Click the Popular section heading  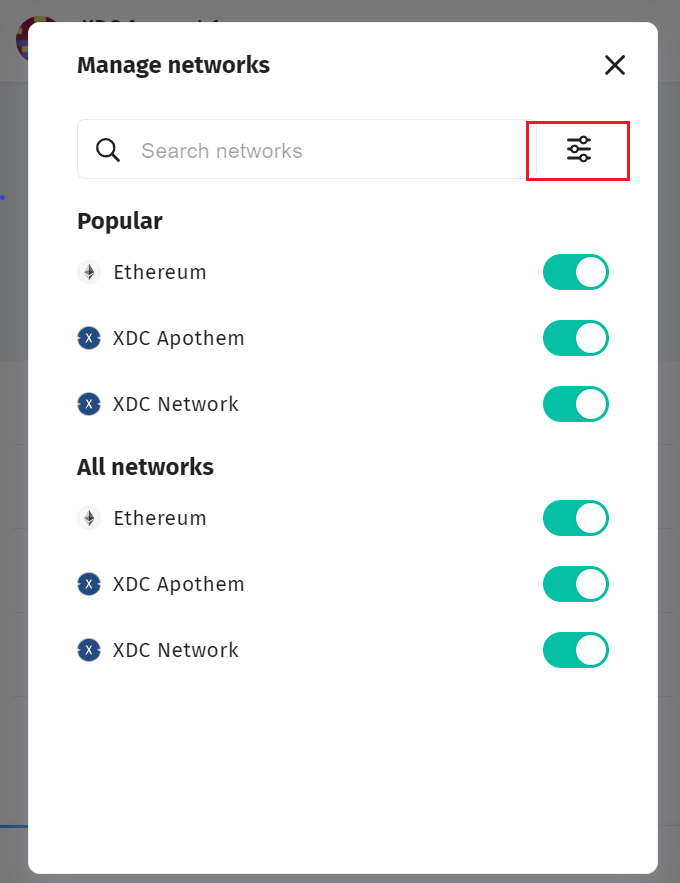pyautogui.click(x=120, y=221)
